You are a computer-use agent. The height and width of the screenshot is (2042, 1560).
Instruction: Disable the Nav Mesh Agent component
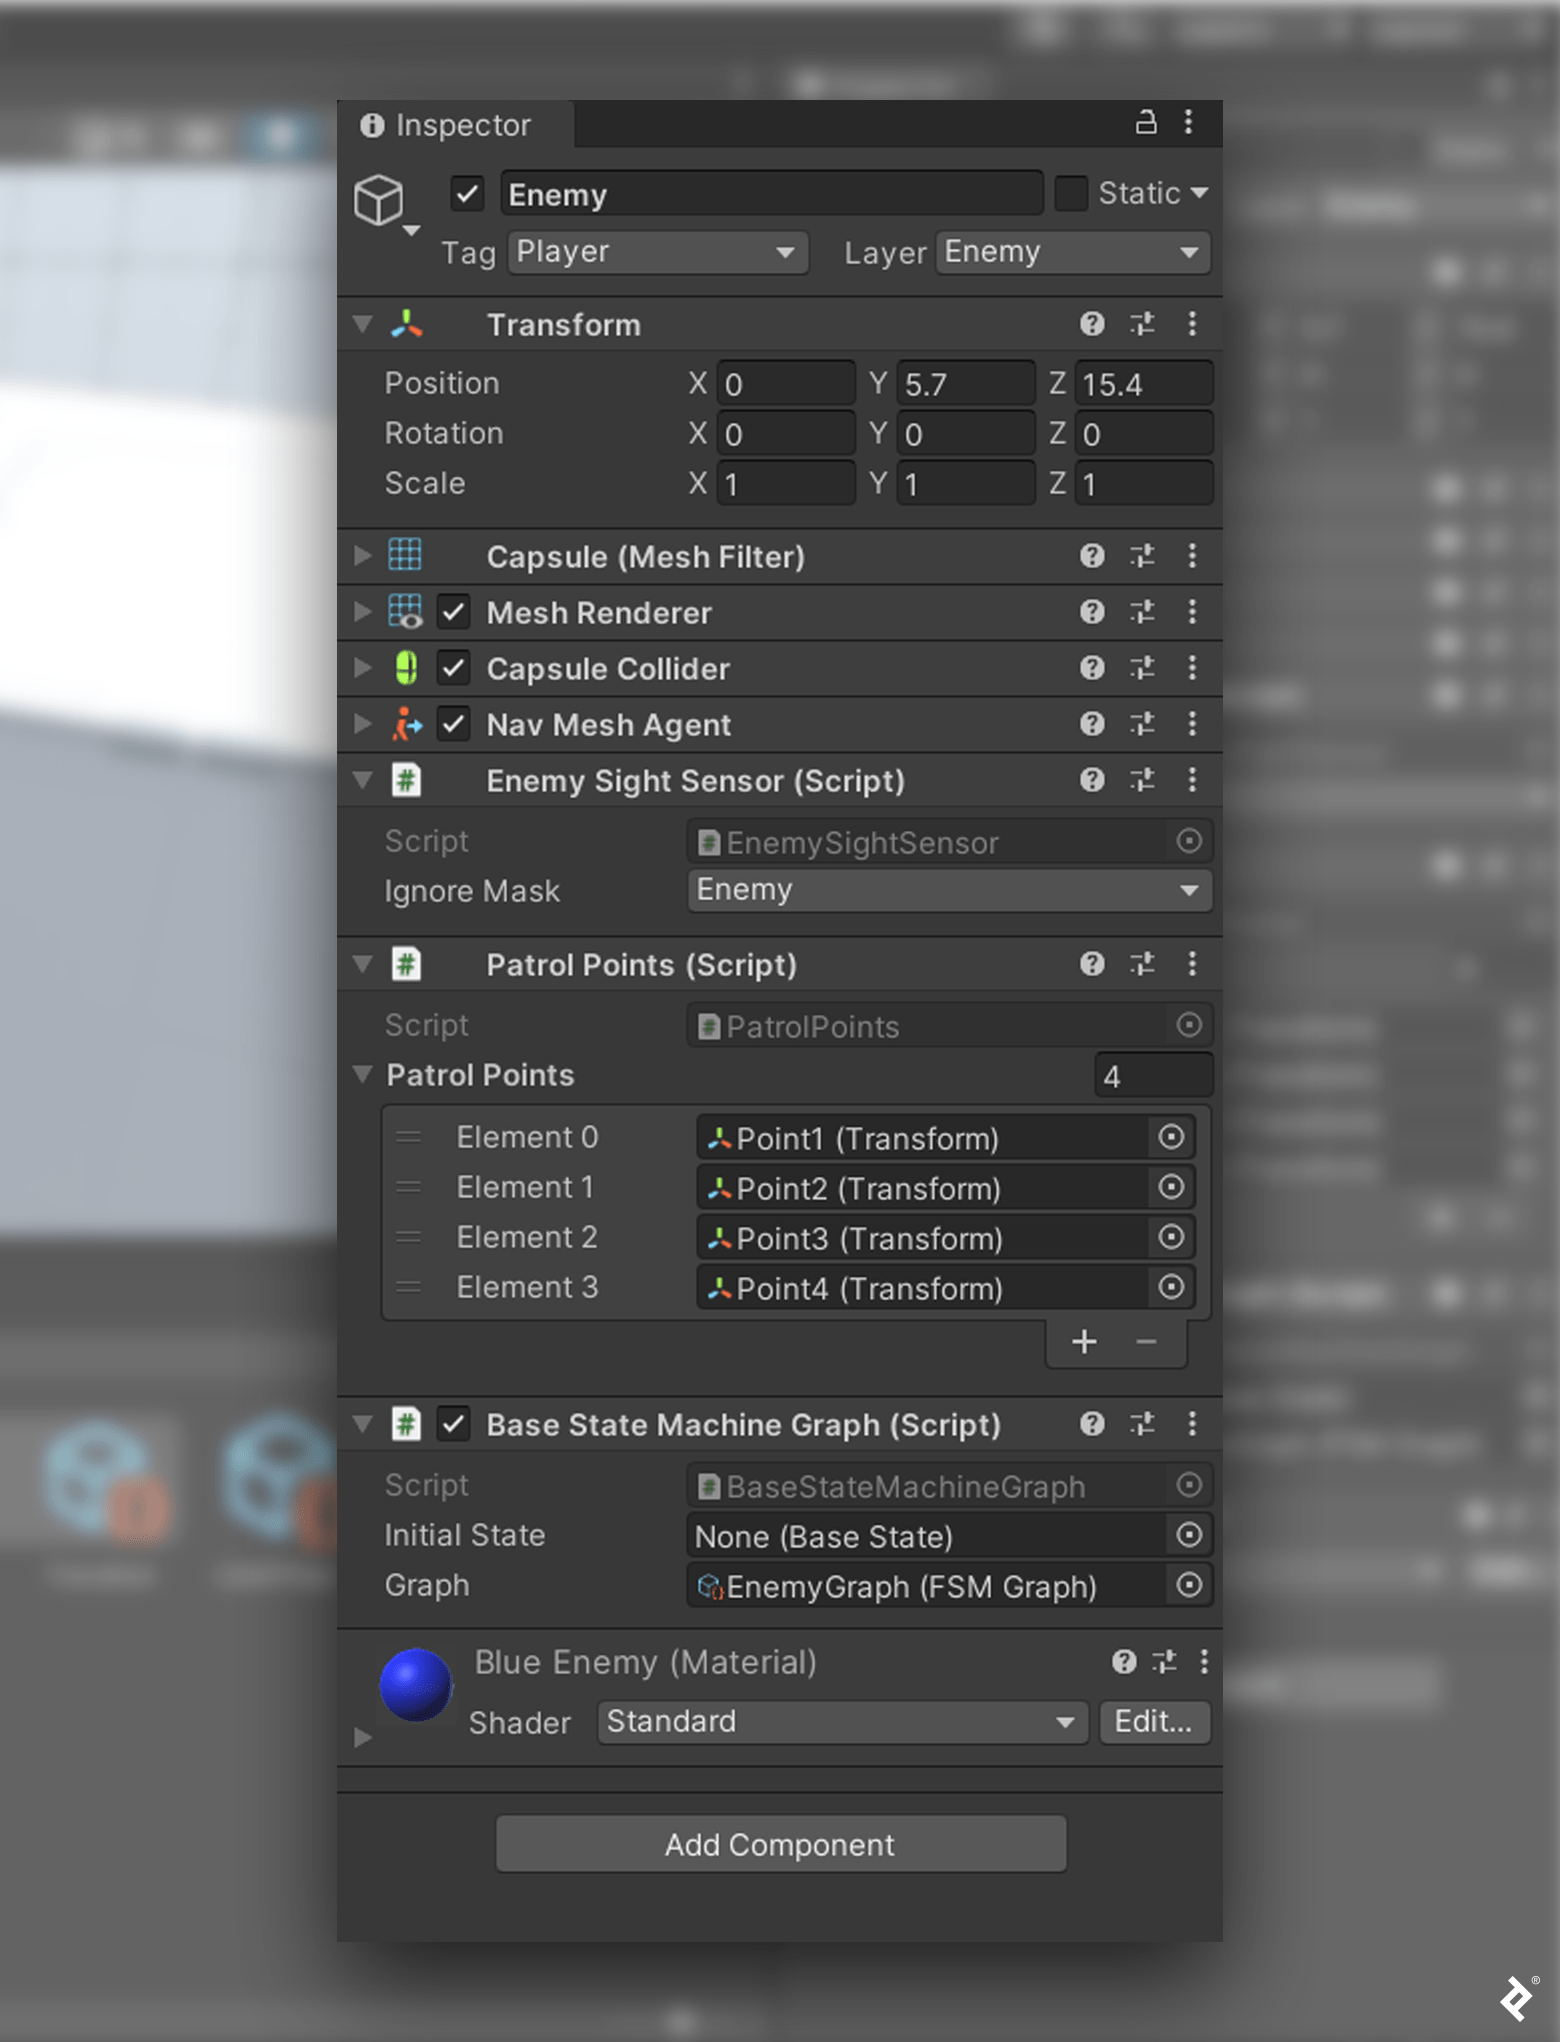(453, 723)
